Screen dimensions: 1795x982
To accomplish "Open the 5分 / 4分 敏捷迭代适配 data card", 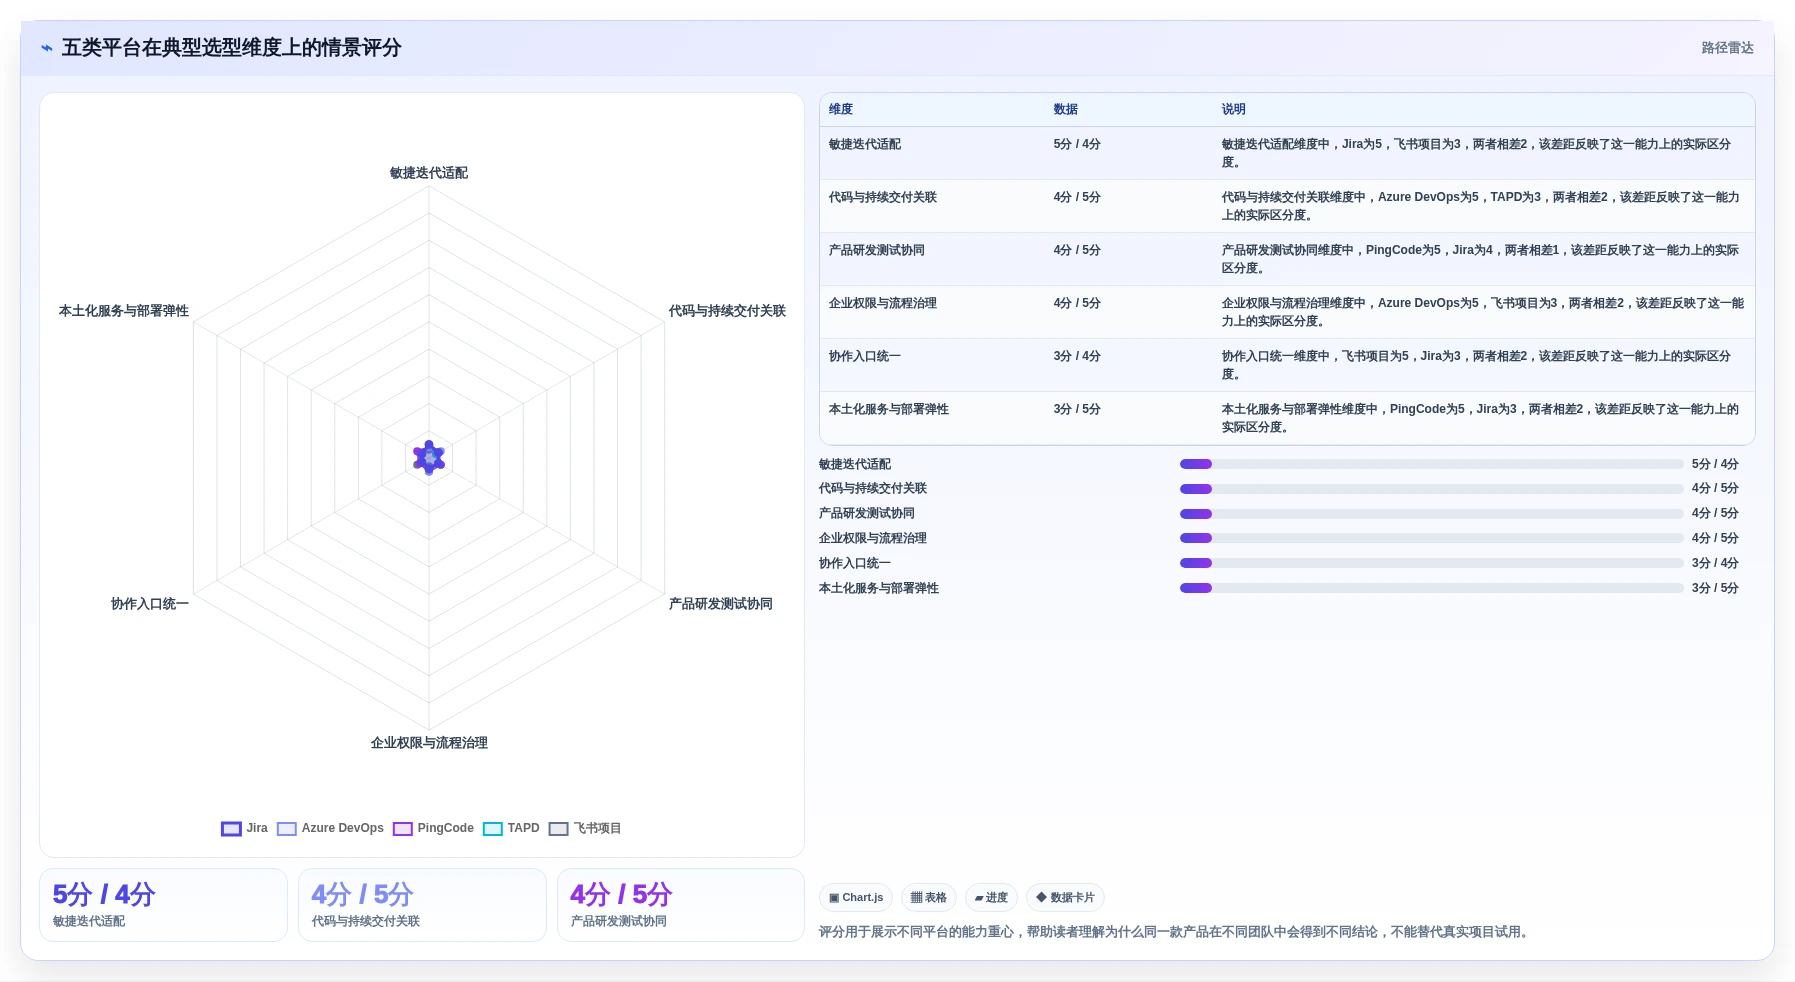I will [x=163, y=905].
